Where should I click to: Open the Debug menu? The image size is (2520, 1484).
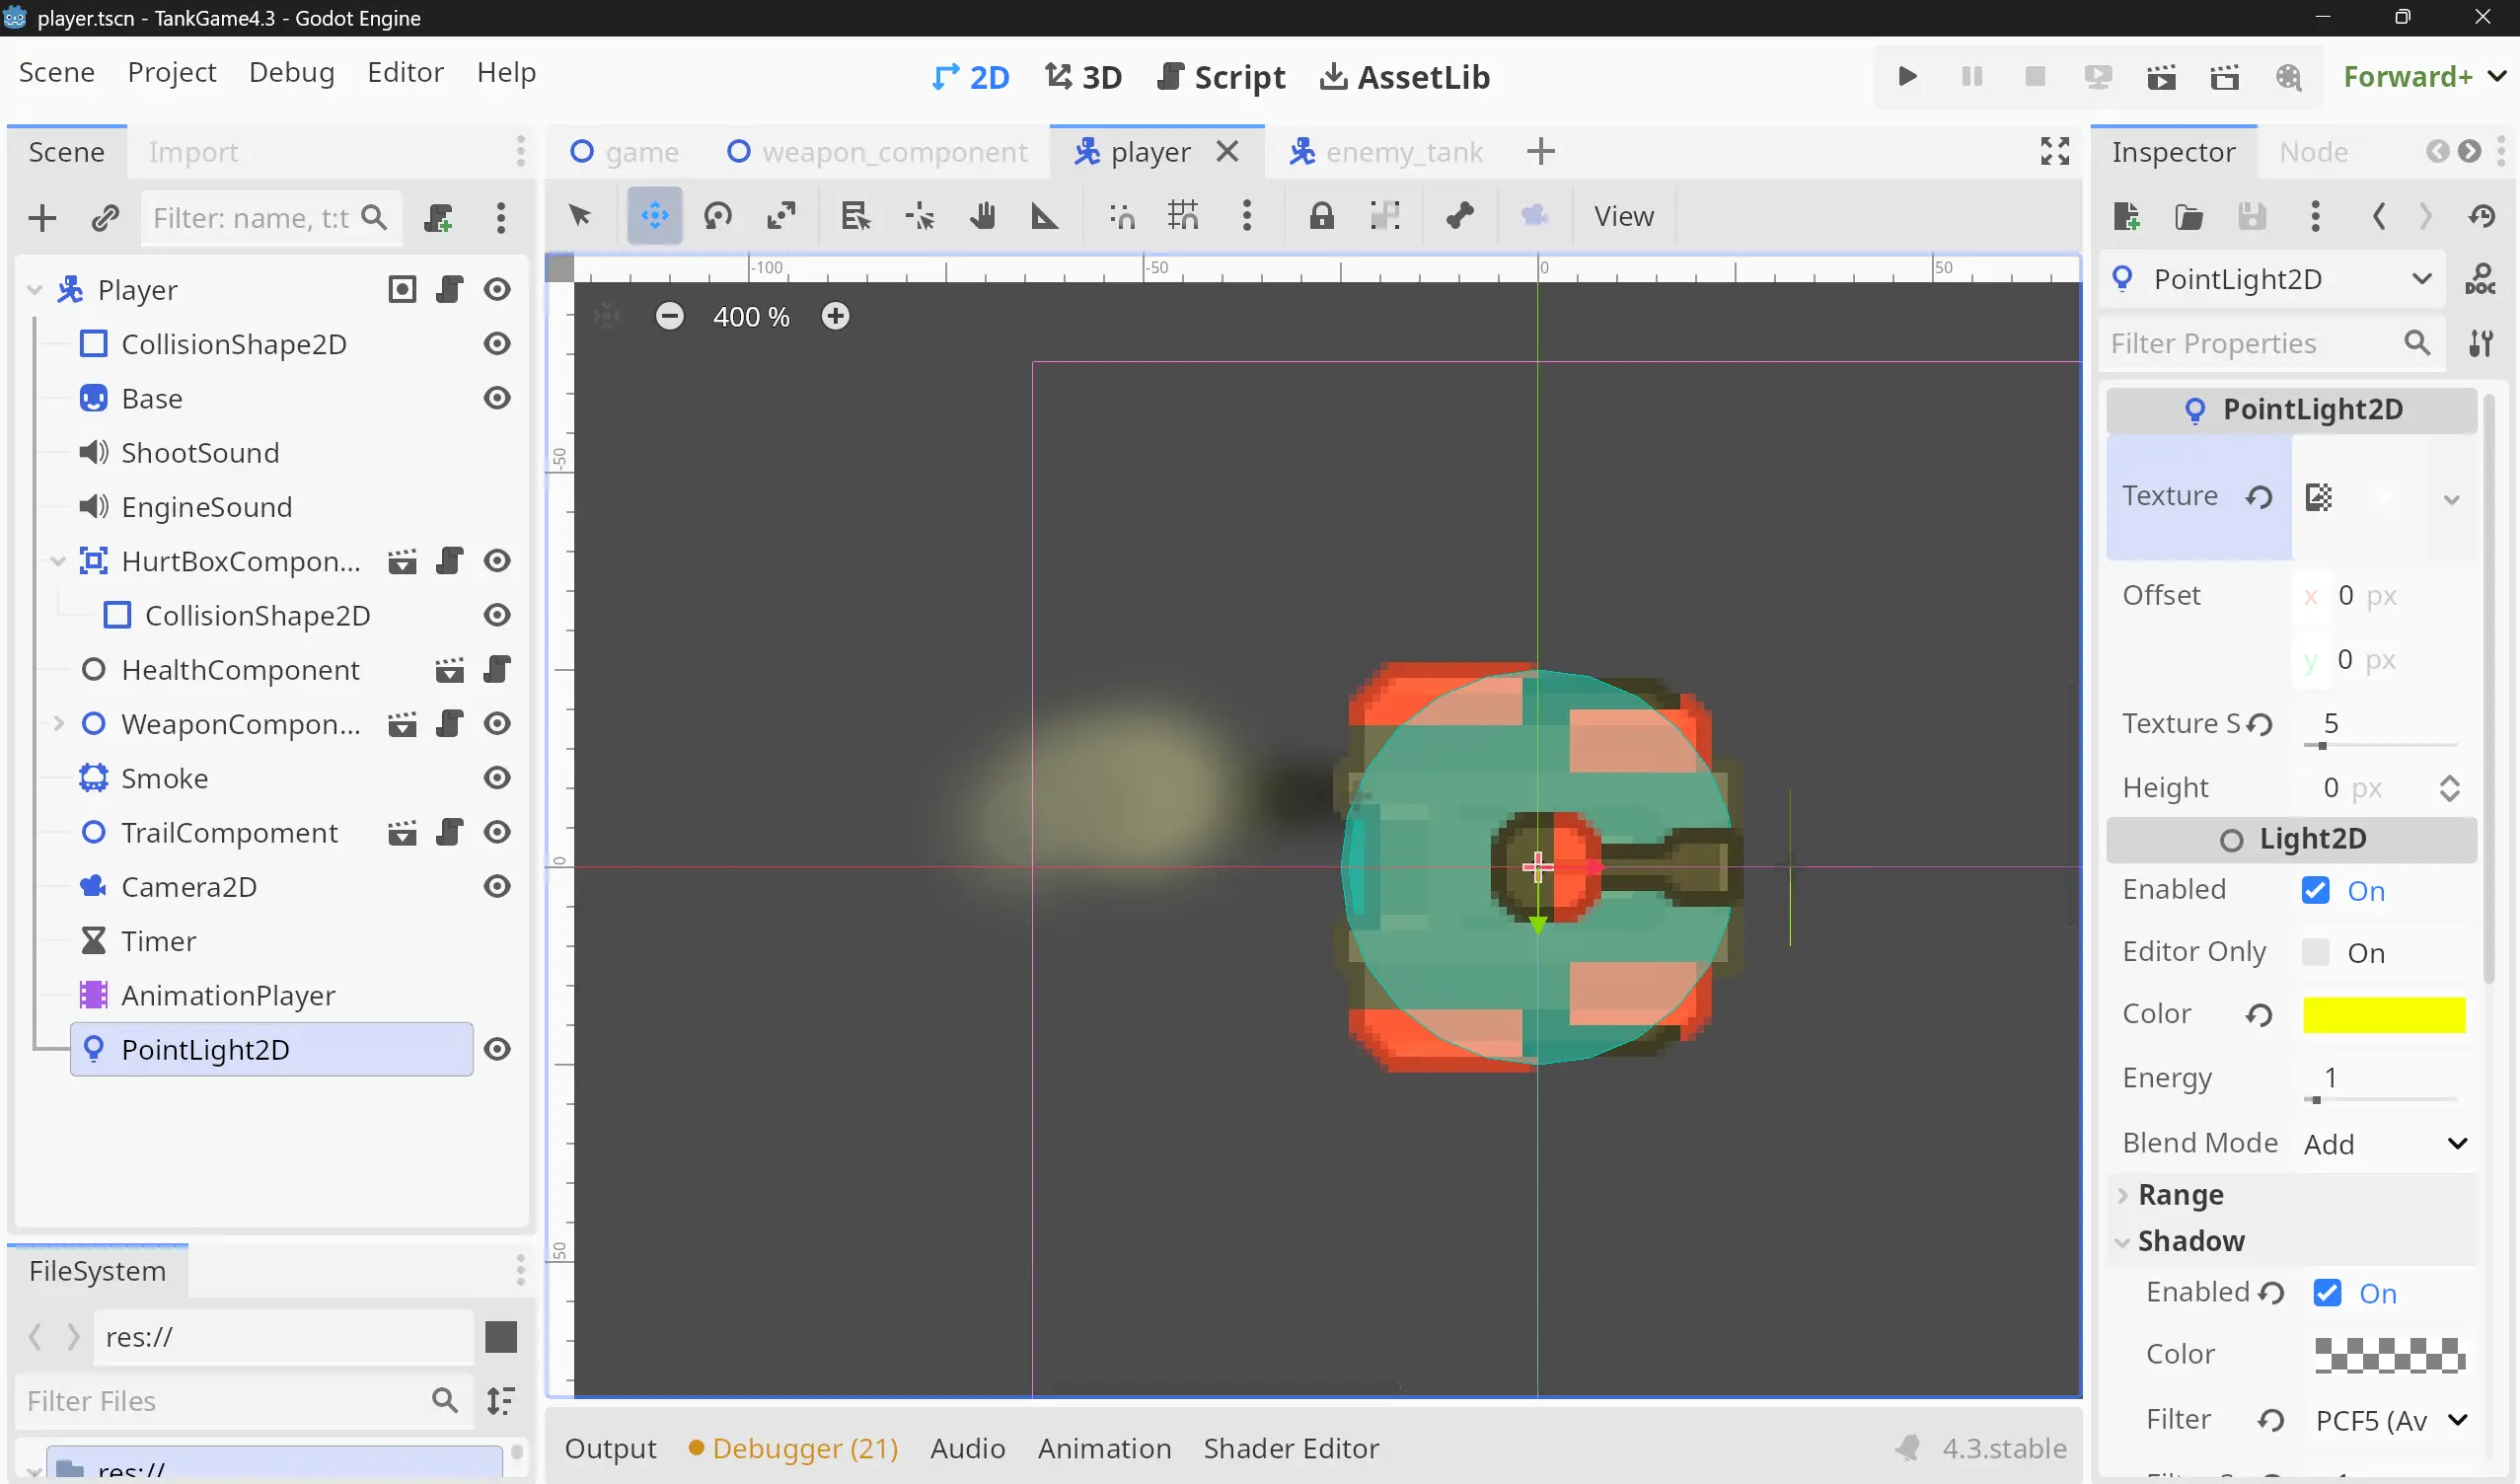(x=291, y=72)
